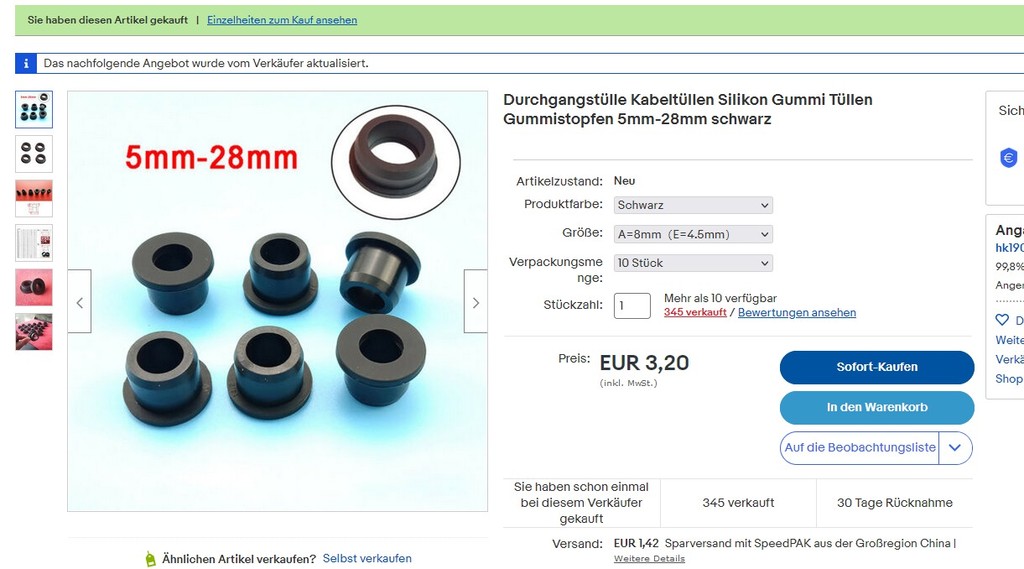Click the green tag icon near Ähnlichen Artikel

pyautogui.click(x=150, y=559)
